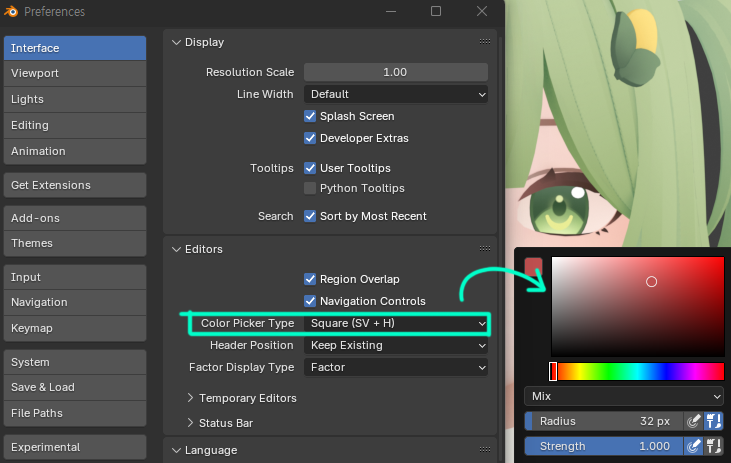
Task: Go to the Keymap tab
Action: coord(75,328)
